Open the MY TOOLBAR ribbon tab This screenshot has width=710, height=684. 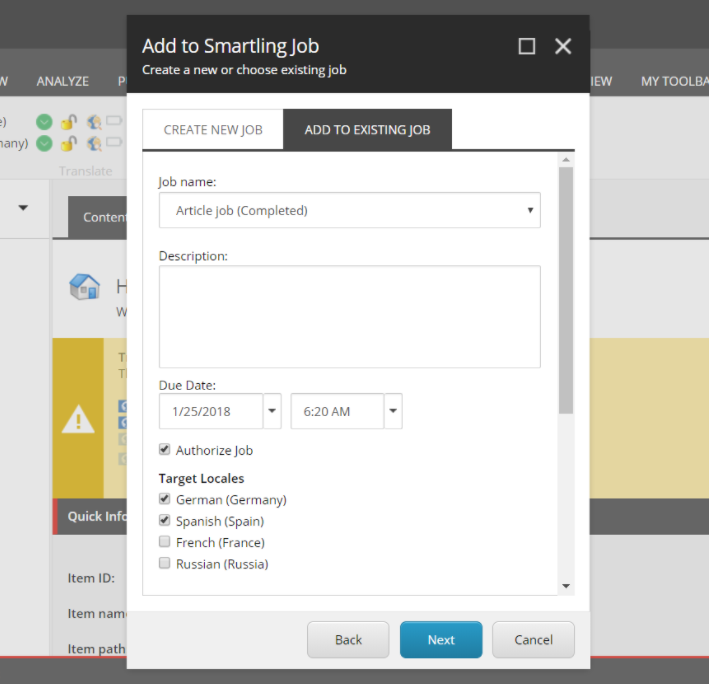(x=674, y=81)
